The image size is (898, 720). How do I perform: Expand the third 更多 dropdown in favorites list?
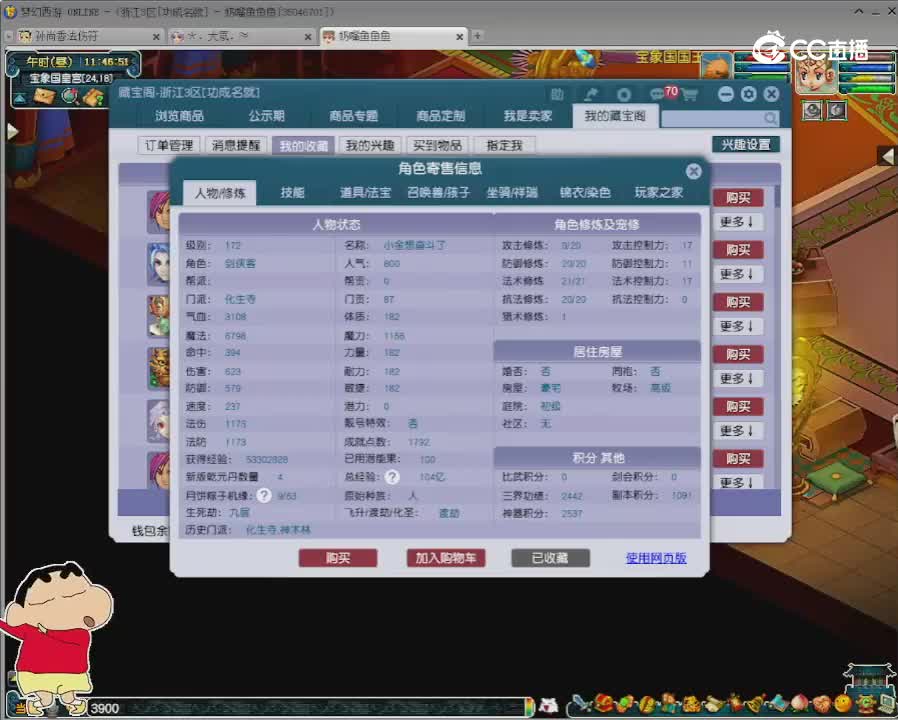coord(738,326)
